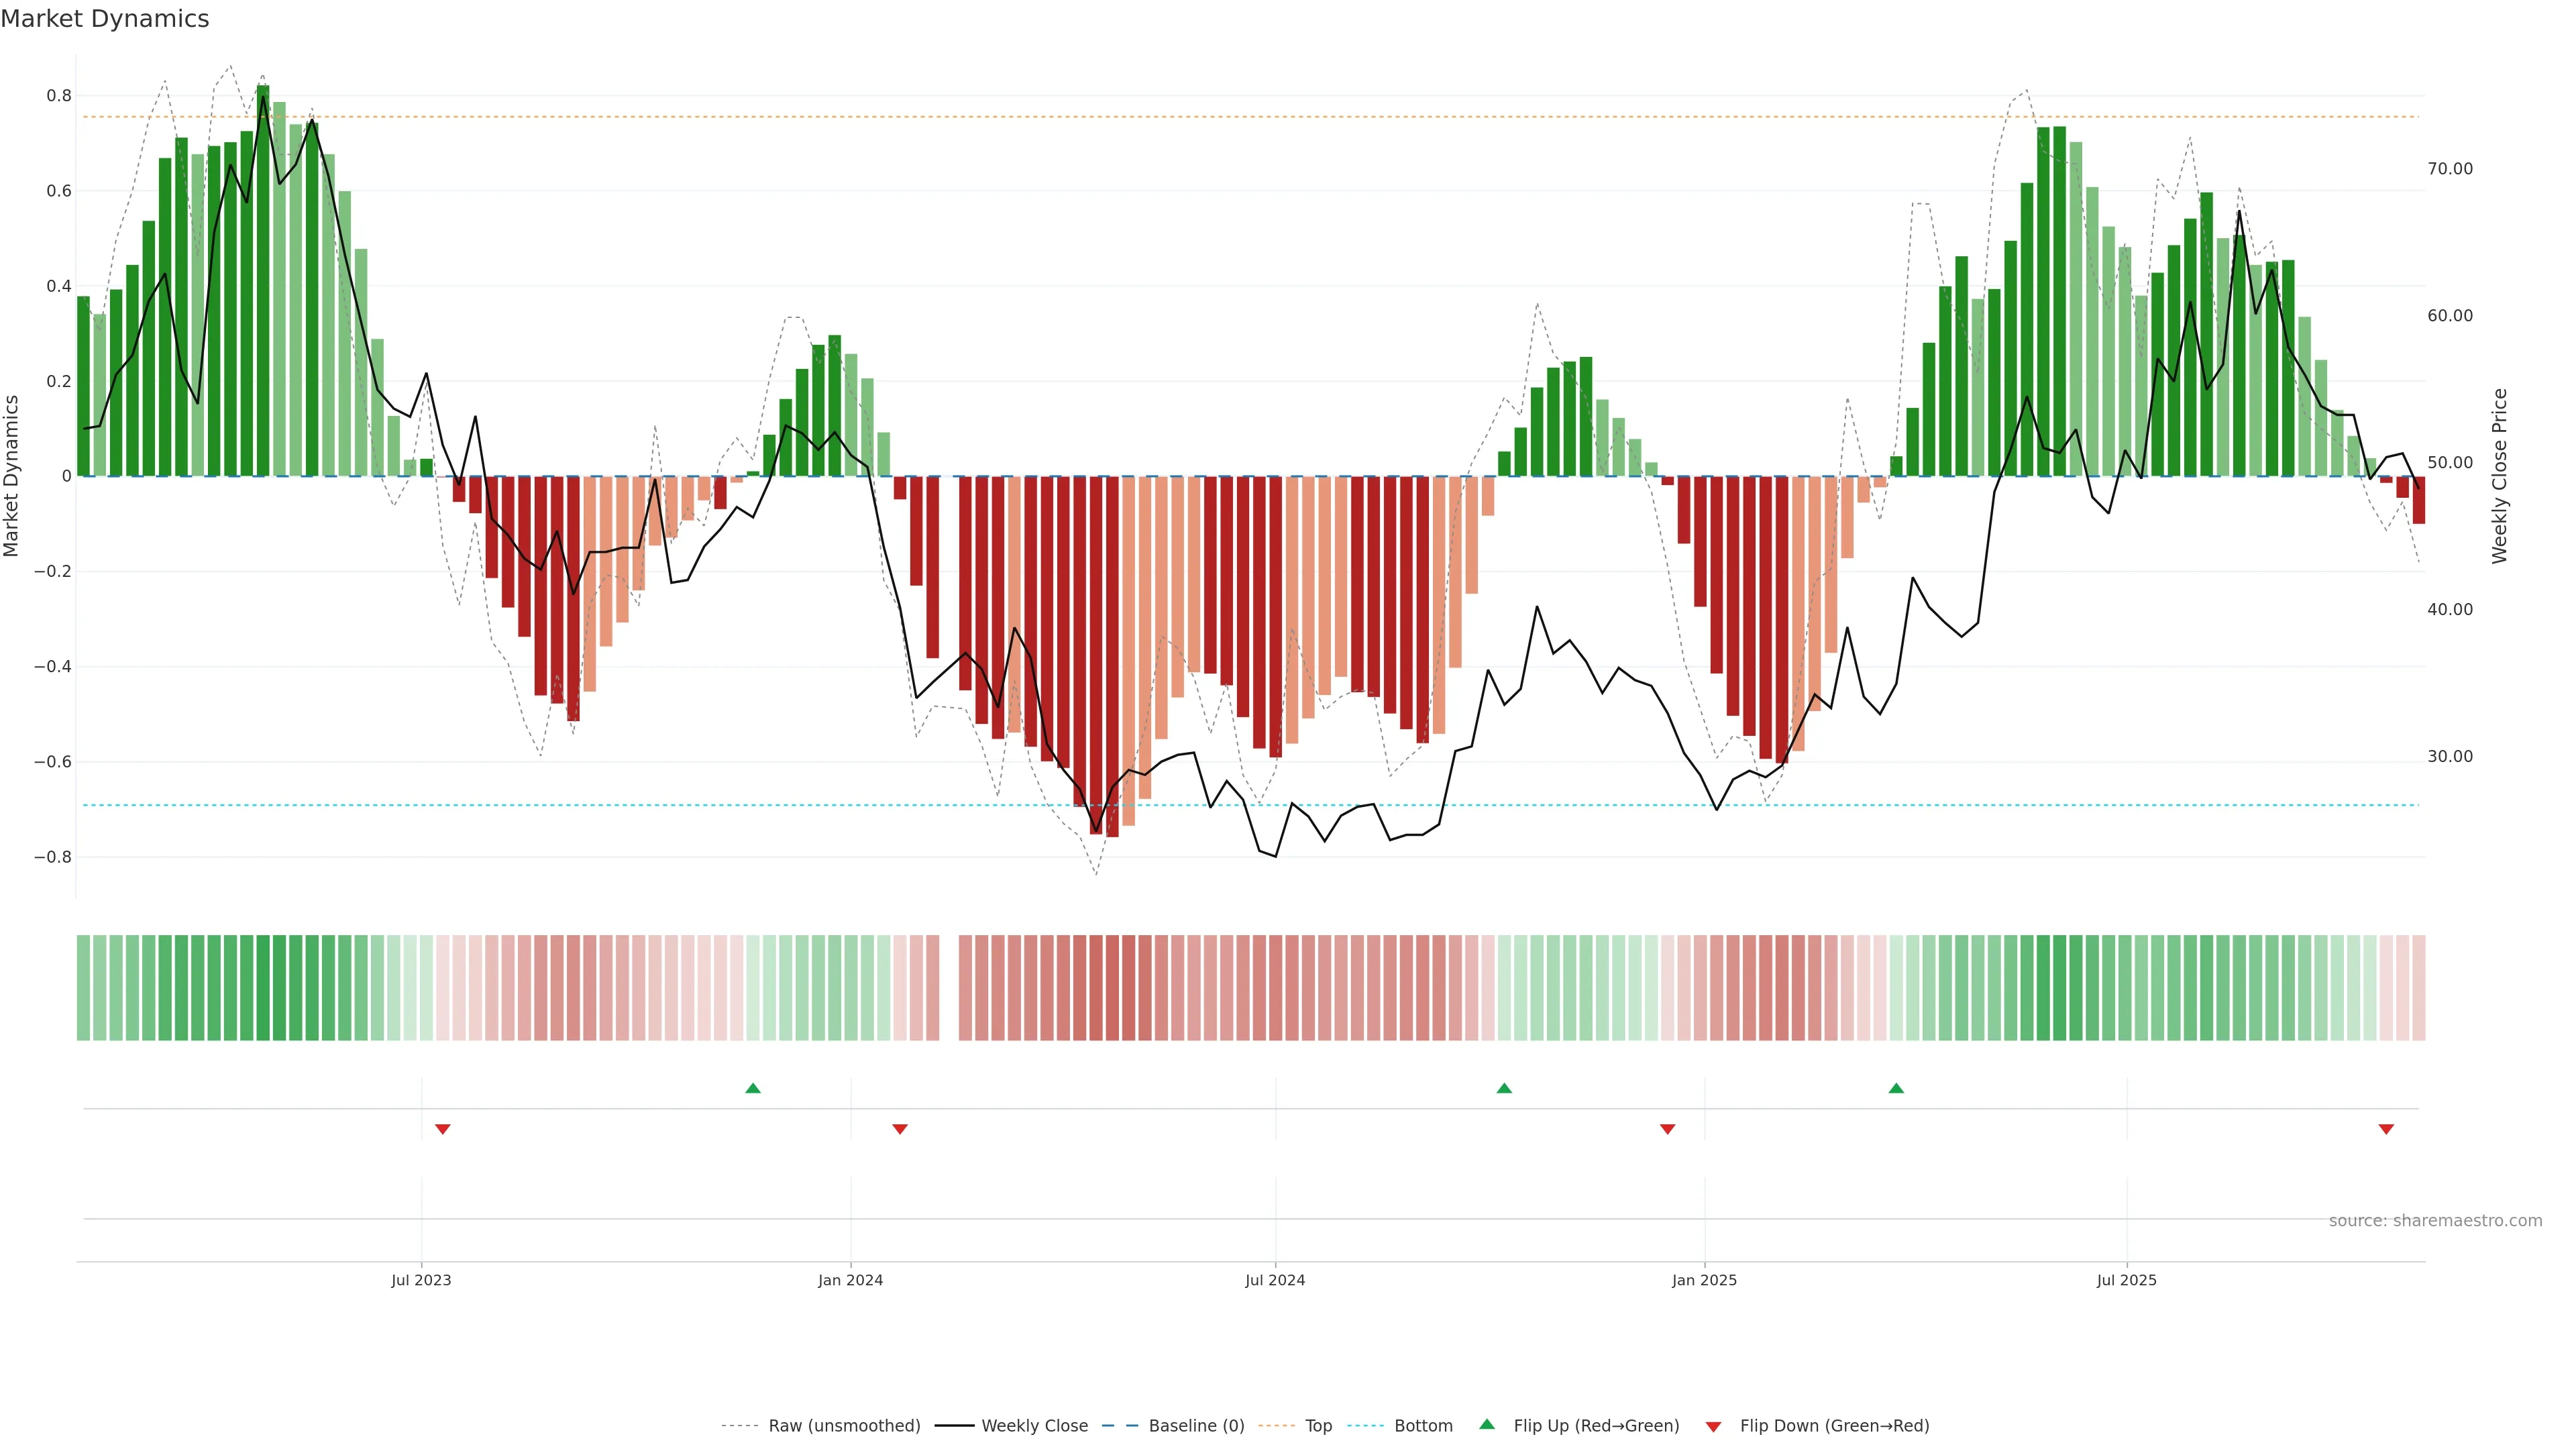
Task: Click the first green flip-up triangle marker
Action: click(x=753, y=1088)
